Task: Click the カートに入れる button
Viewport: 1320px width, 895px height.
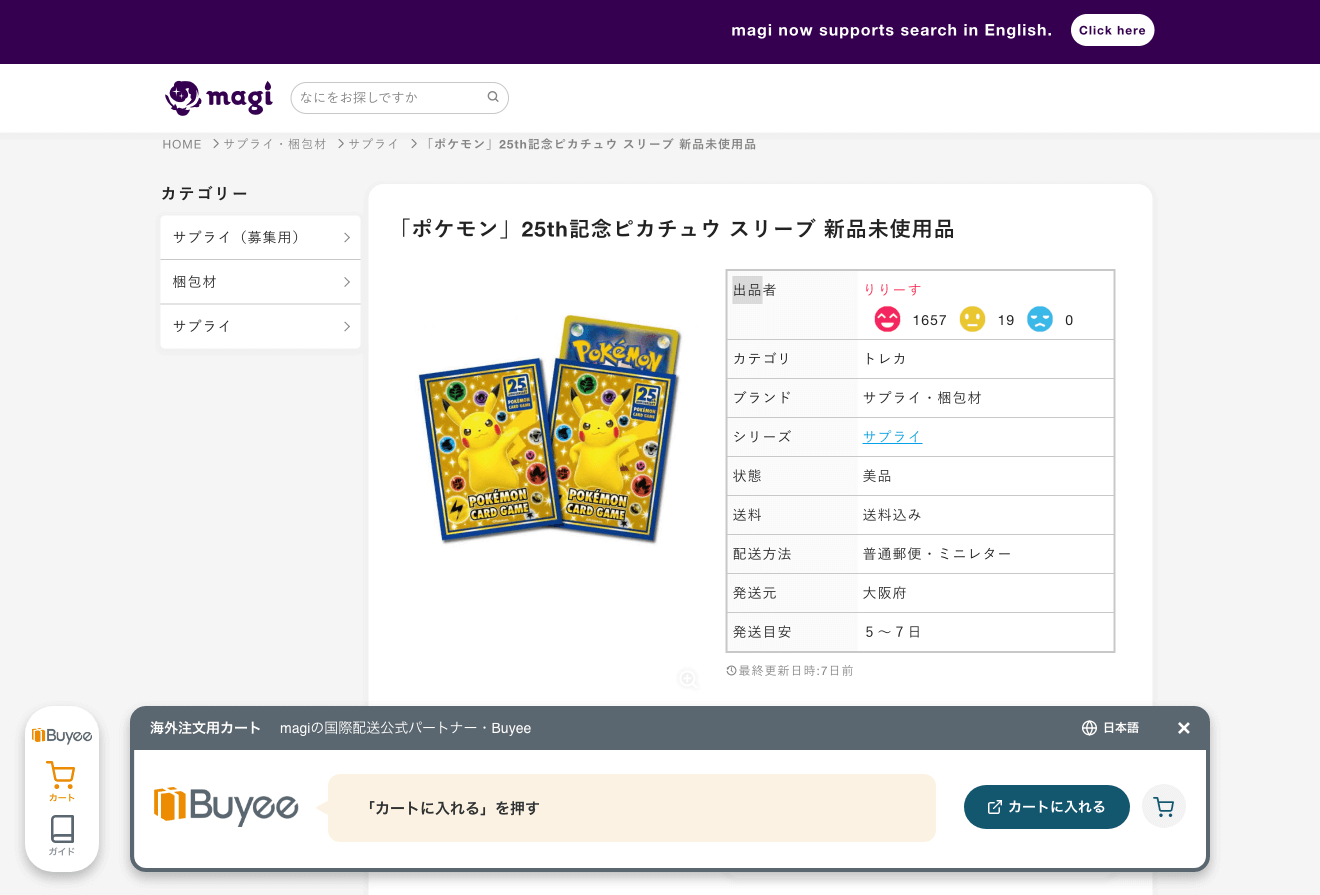Action: [x=1047, y=807]
